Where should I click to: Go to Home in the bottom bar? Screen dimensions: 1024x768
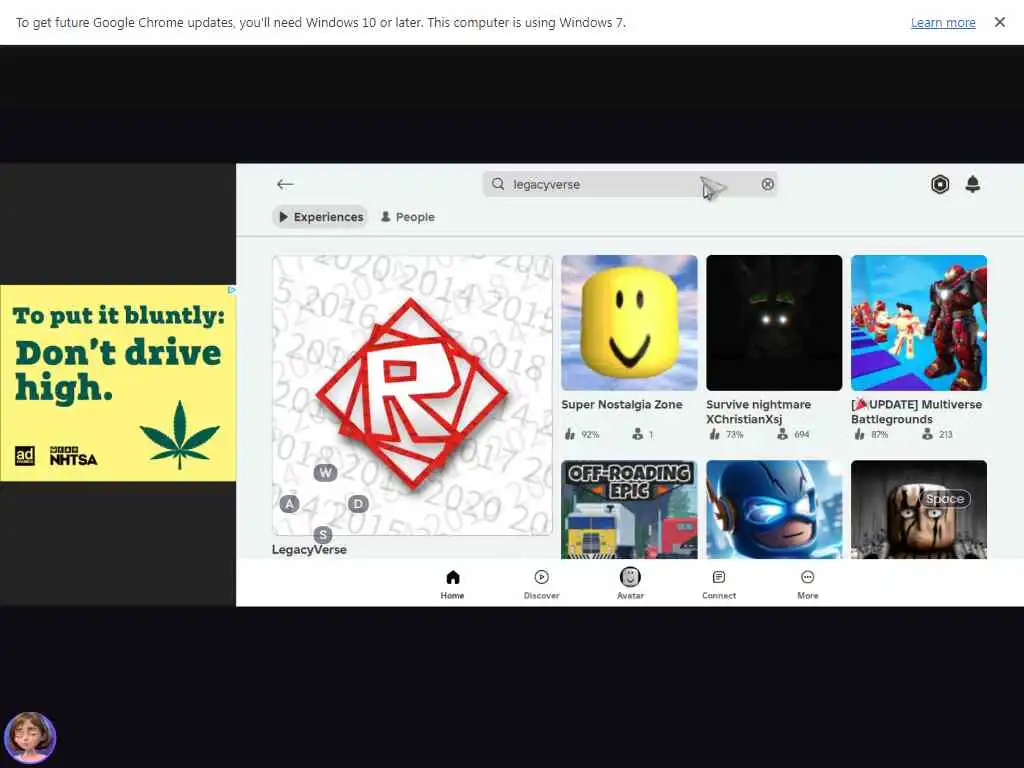tap(453, 584)
